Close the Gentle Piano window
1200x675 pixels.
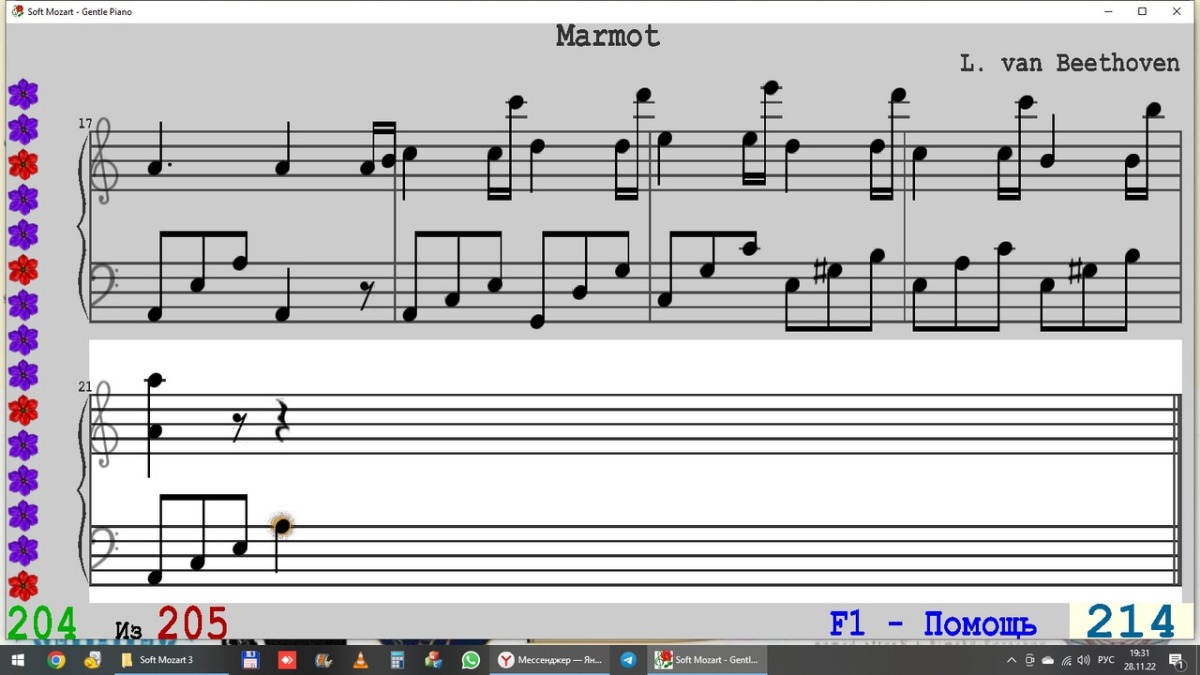pyautogui.click(x=1177, y=11)
